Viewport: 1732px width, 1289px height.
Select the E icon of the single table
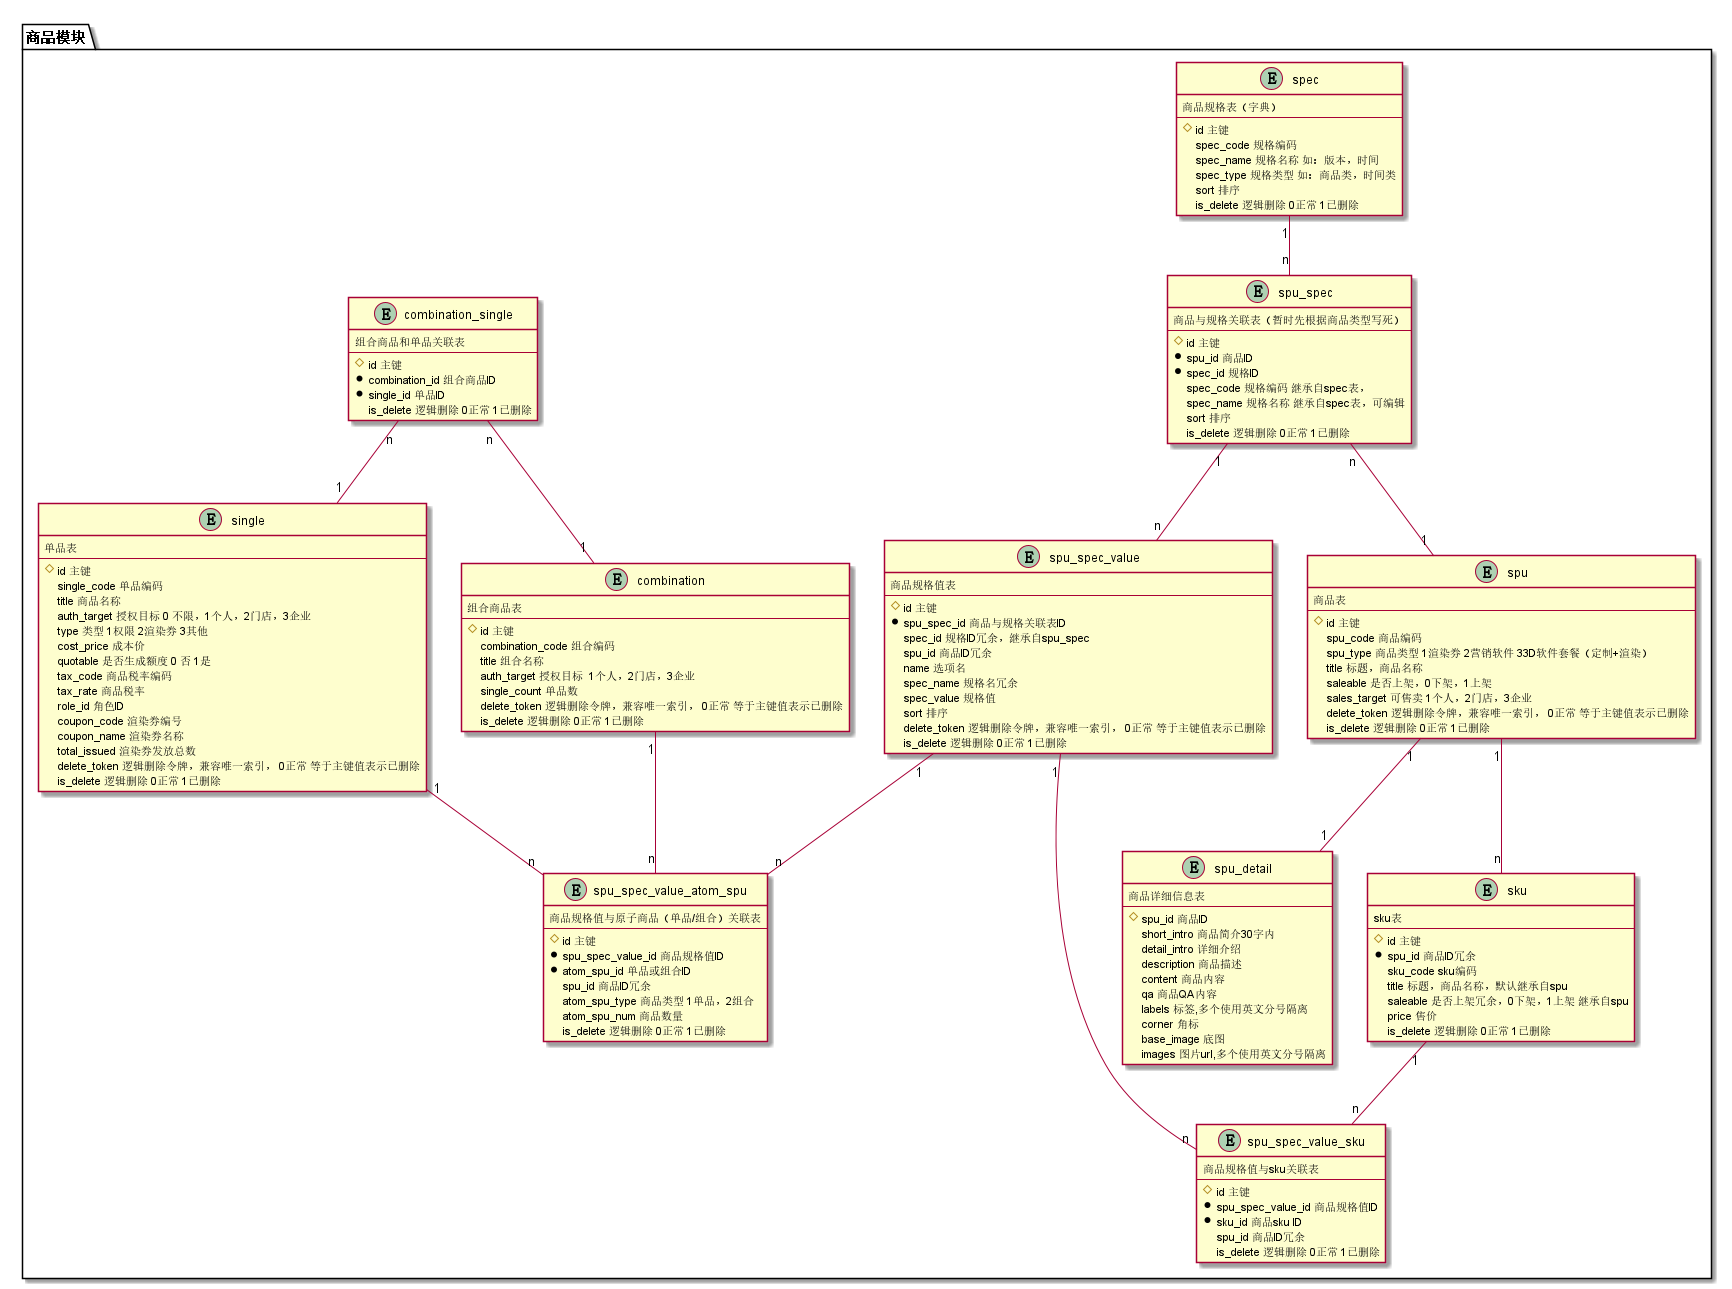(x=210, y=520)
